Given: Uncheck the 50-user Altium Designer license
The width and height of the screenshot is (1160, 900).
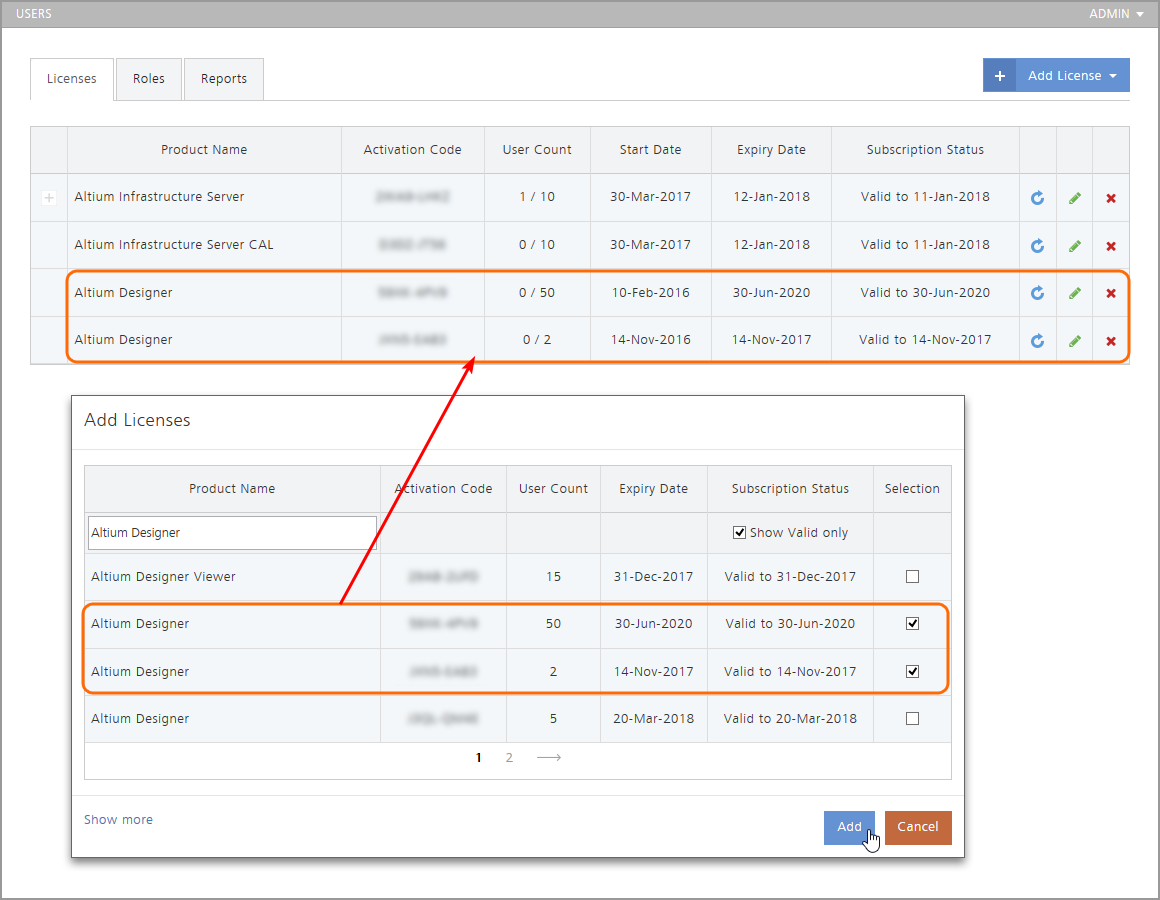Looking at the screenshot, I should pos(912,624).
